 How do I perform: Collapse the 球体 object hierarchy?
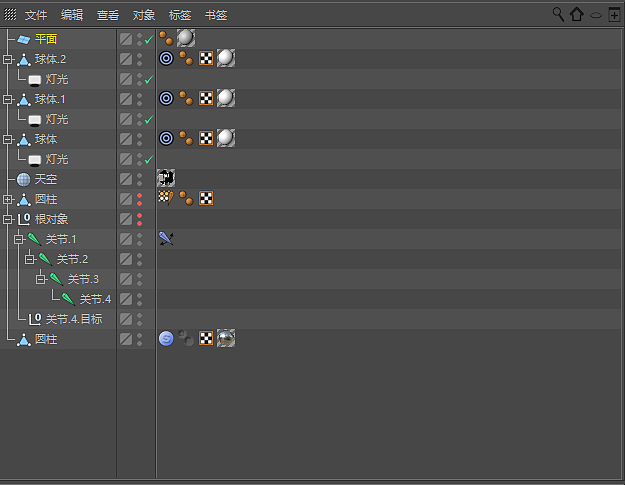8,139
